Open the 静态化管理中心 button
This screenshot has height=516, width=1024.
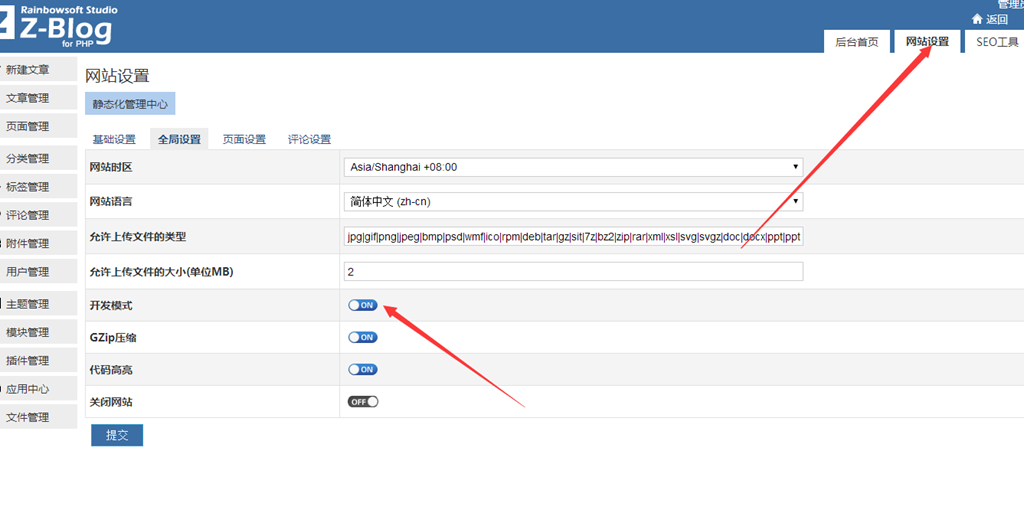131,104
